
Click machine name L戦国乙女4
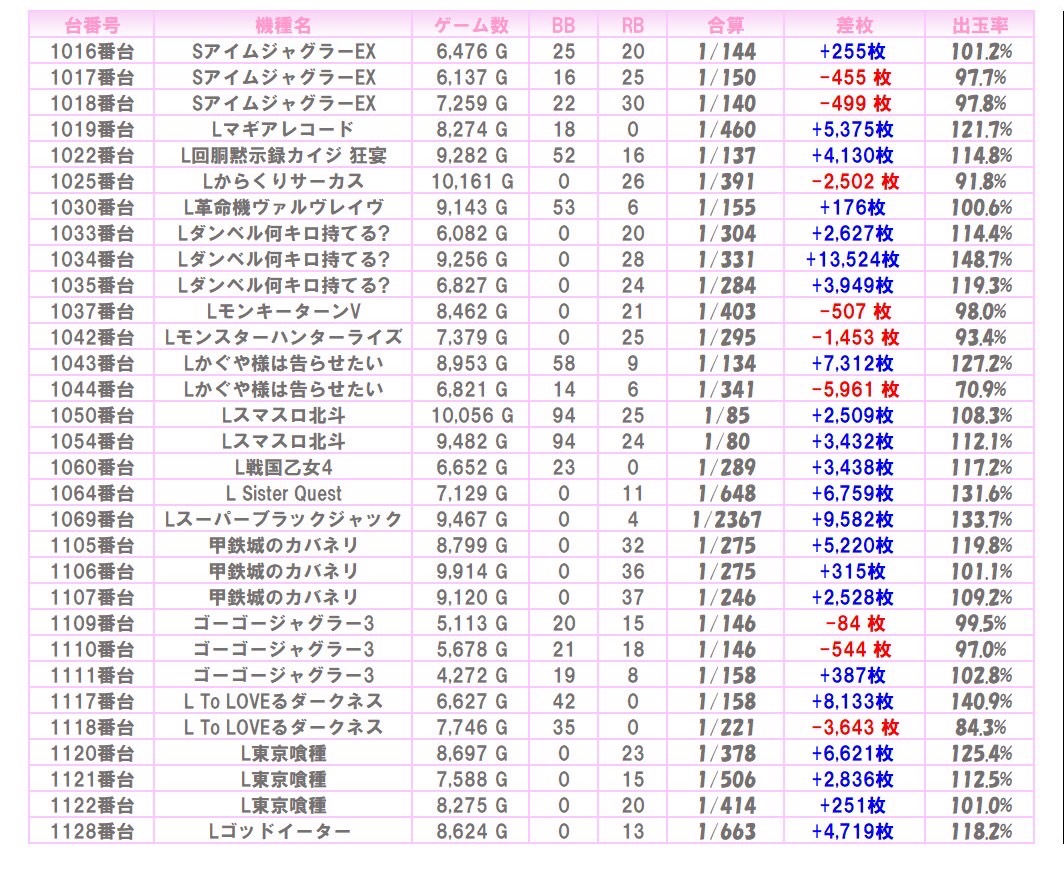[x=283, y=468]
